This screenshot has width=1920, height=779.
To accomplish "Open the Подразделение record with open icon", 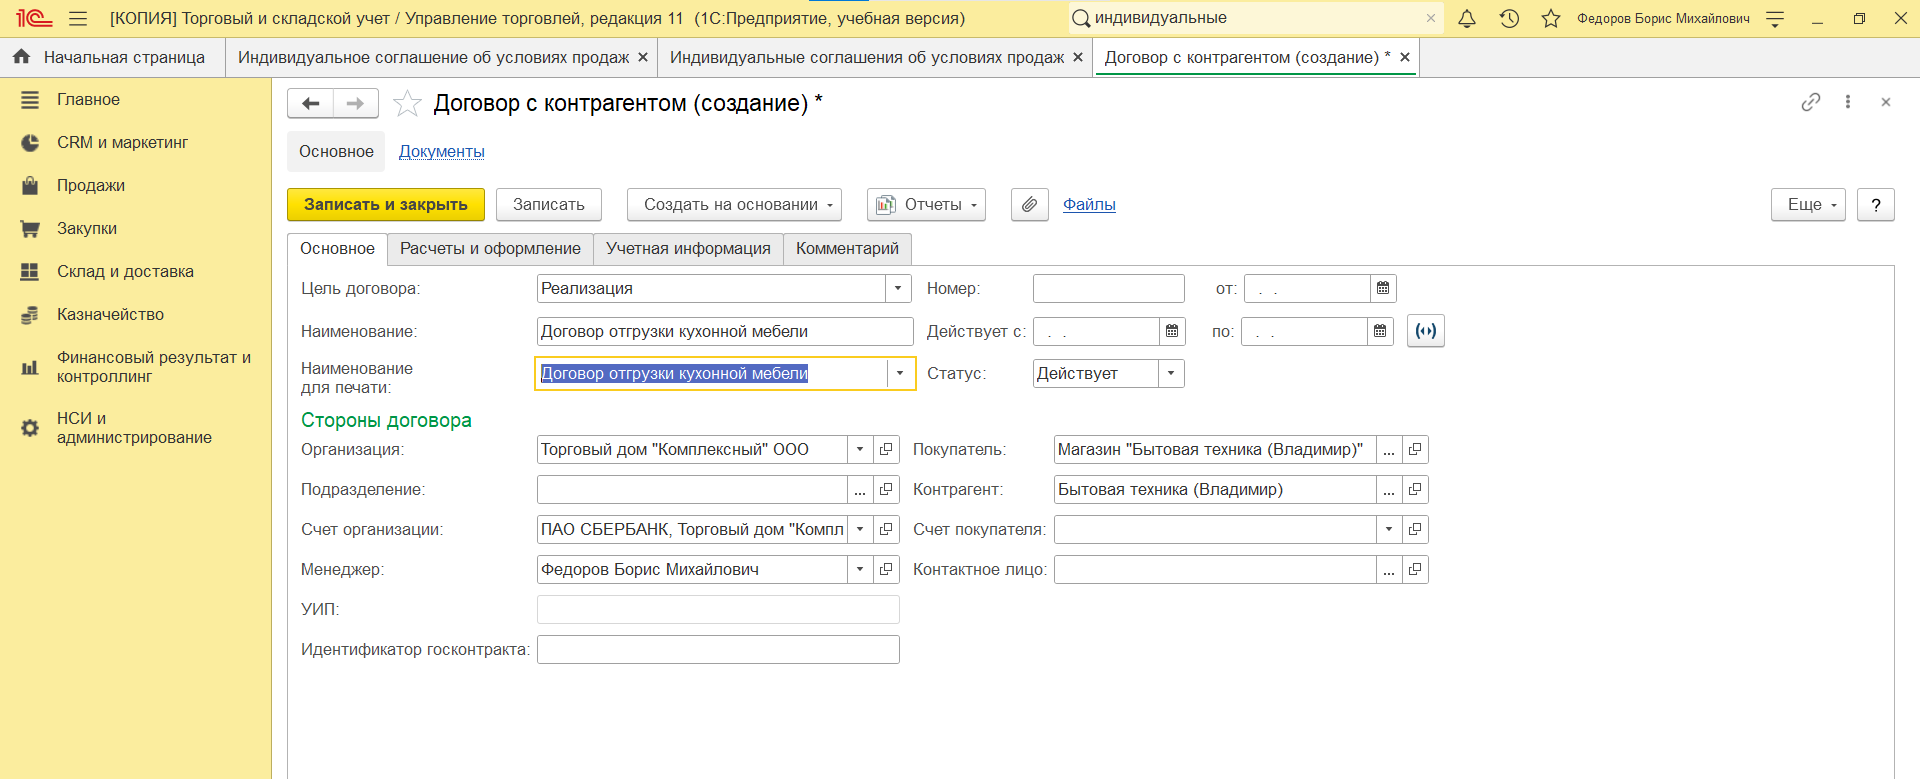I will click(886, 489).
